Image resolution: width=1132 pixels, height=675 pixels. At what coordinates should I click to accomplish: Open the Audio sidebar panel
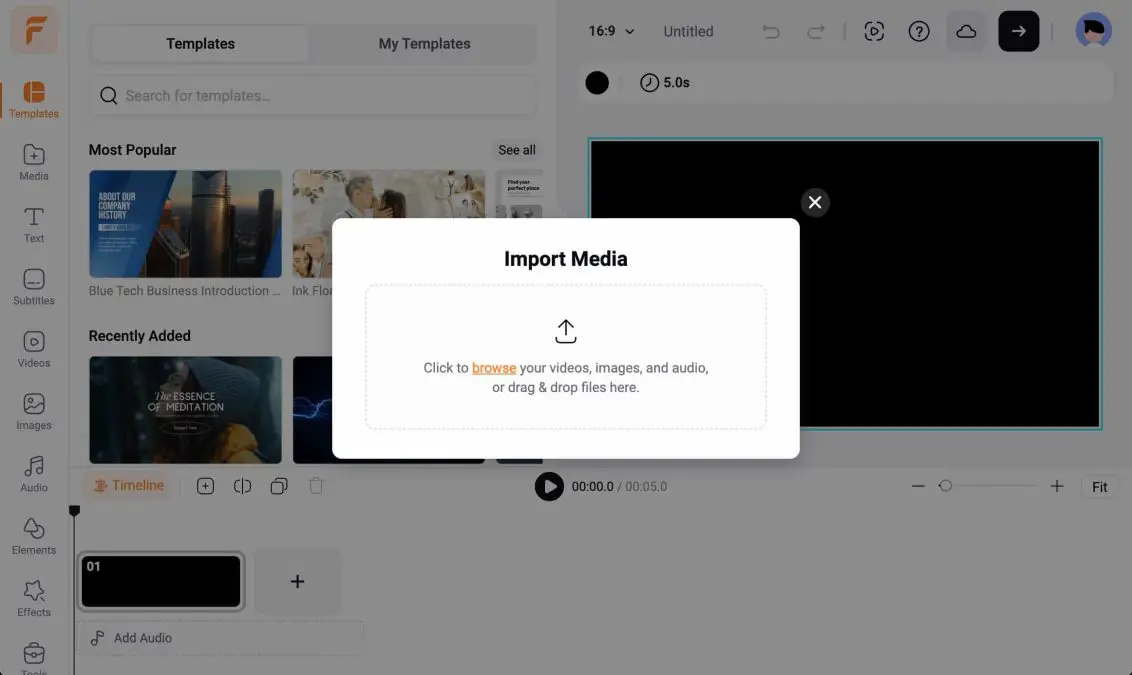coord(34,474)
